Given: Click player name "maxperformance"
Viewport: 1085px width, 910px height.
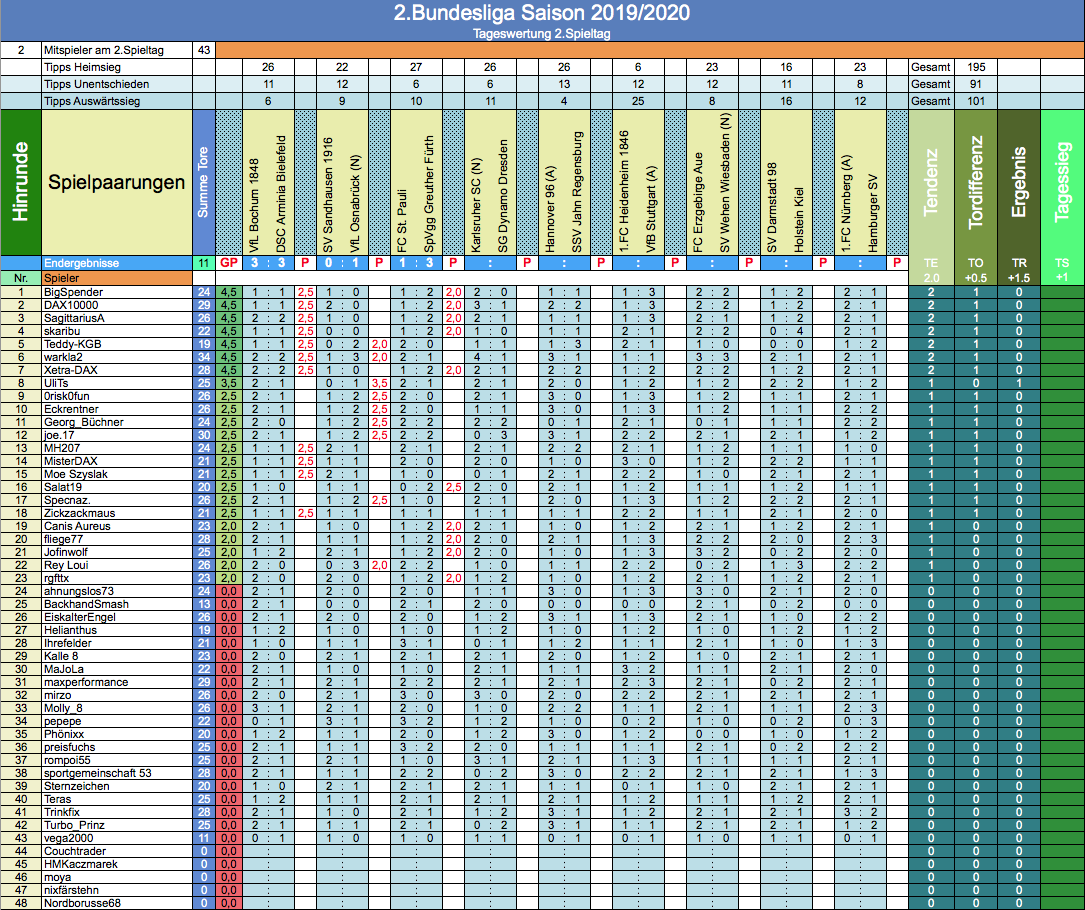Looking at the screenshot, I should point(86,682).
